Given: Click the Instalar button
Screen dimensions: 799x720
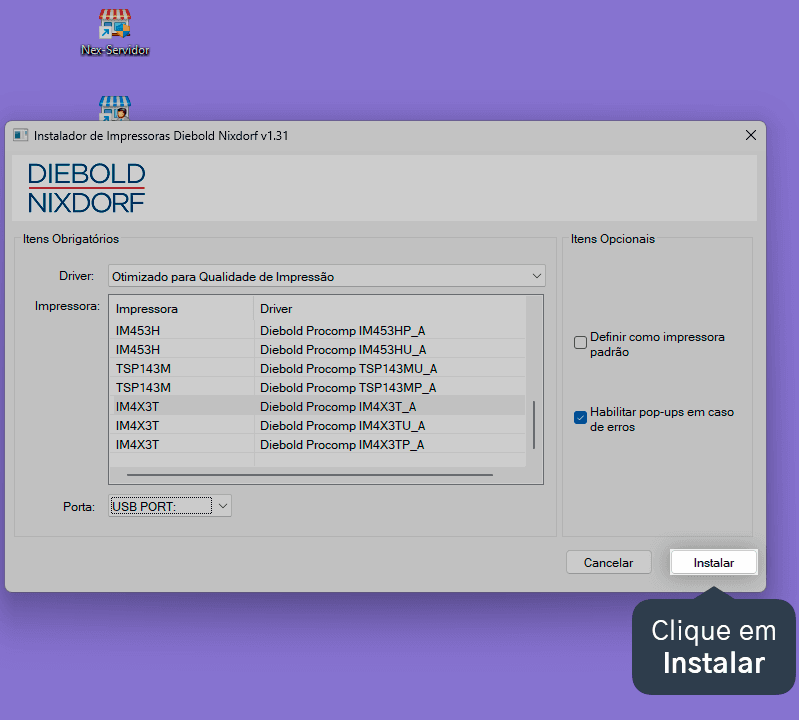Looking at the screenshot, I should [x=713, y=563].
